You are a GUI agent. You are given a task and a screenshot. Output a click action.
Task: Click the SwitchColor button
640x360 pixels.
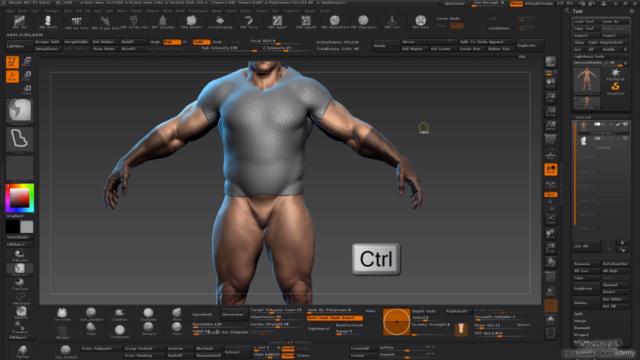tap(19, 237)
